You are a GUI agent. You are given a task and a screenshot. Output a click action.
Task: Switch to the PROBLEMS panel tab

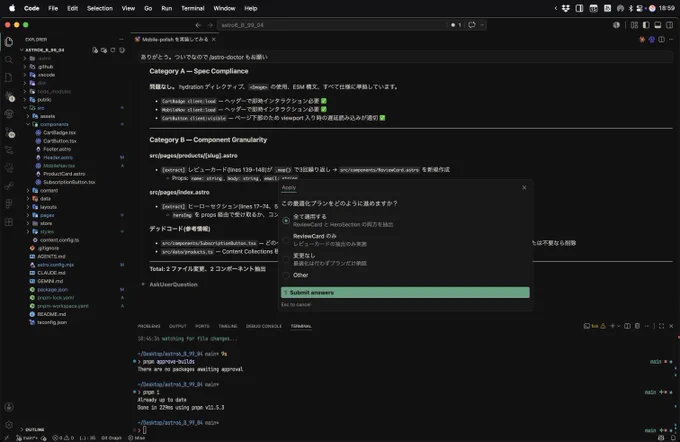[149, 326]
